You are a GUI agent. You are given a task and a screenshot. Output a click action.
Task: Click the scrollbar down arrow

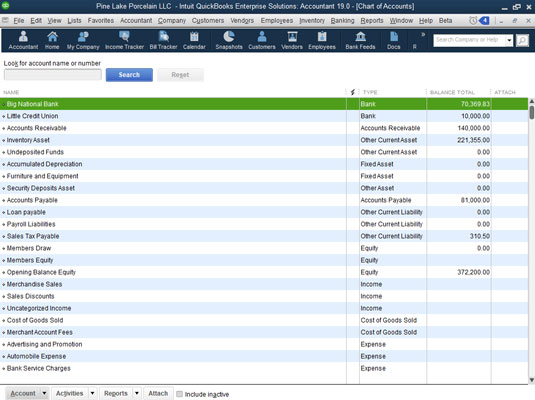tap(532, 380)
